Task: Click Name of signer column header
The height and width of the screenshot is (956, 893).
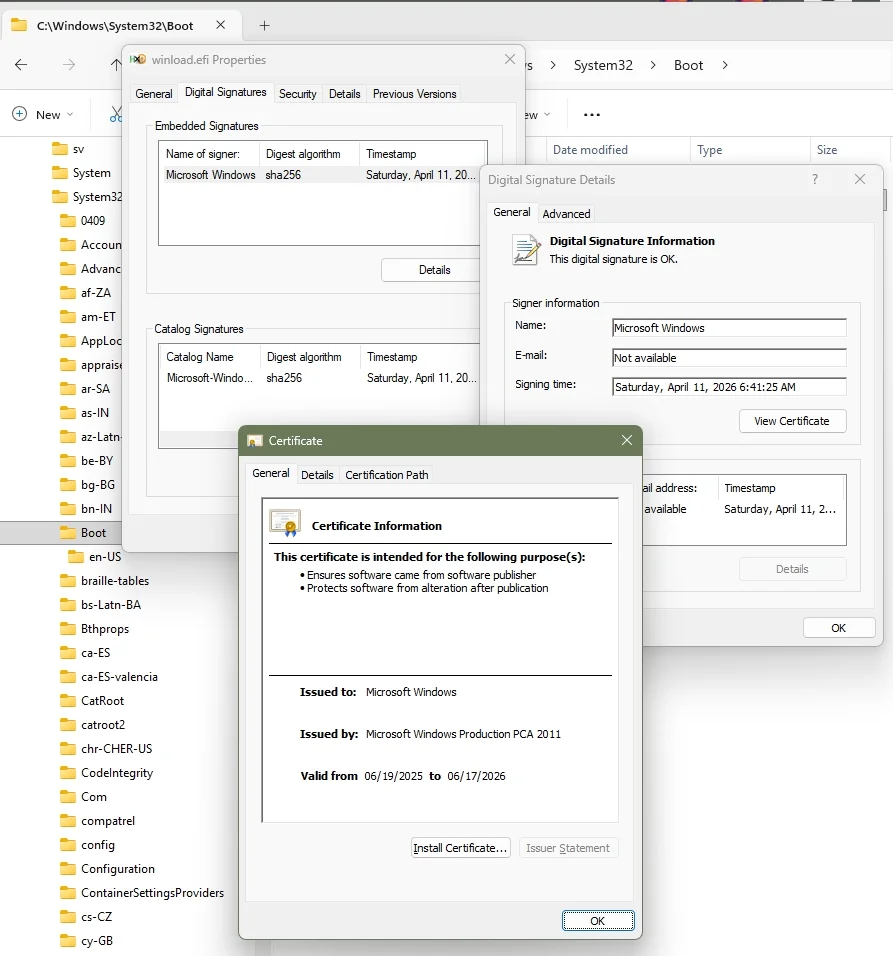Action: [209, 154]
